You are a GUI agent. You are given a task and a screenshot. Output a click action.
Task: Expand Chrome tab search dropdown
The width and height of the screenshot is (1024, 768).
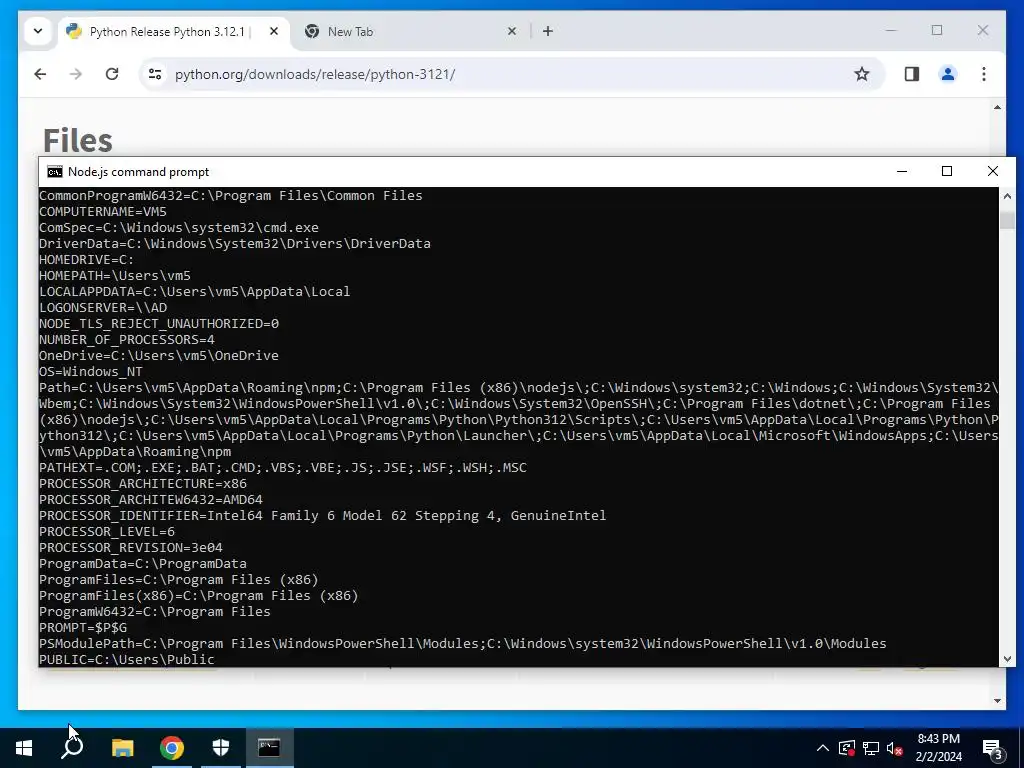38,31
